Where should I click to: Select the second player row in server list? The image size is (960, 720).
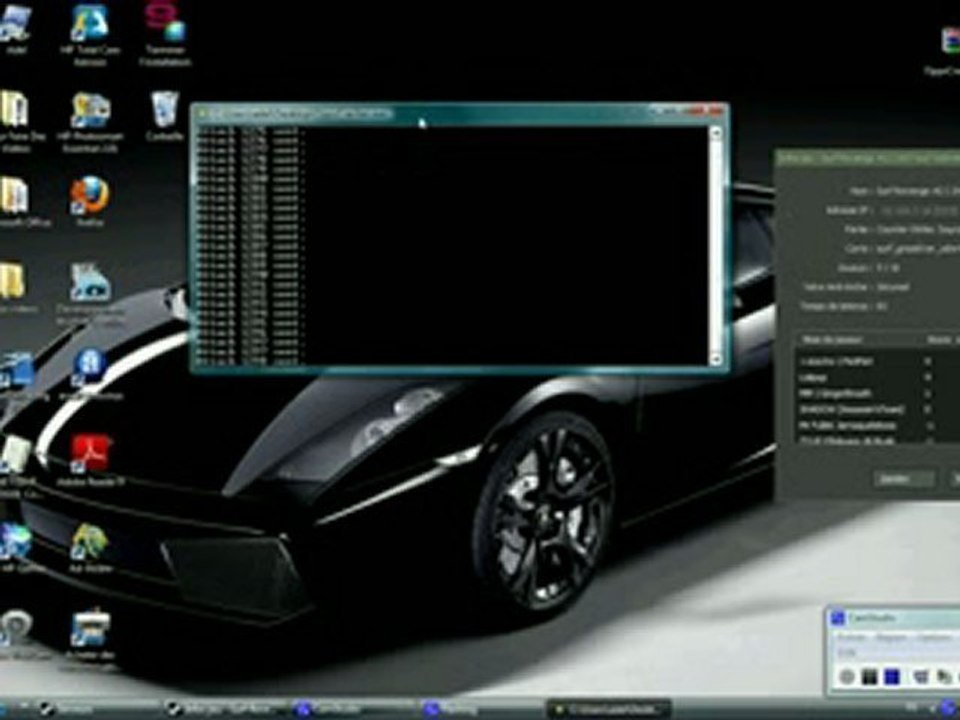pyautogui.click(x=878, y=378)
